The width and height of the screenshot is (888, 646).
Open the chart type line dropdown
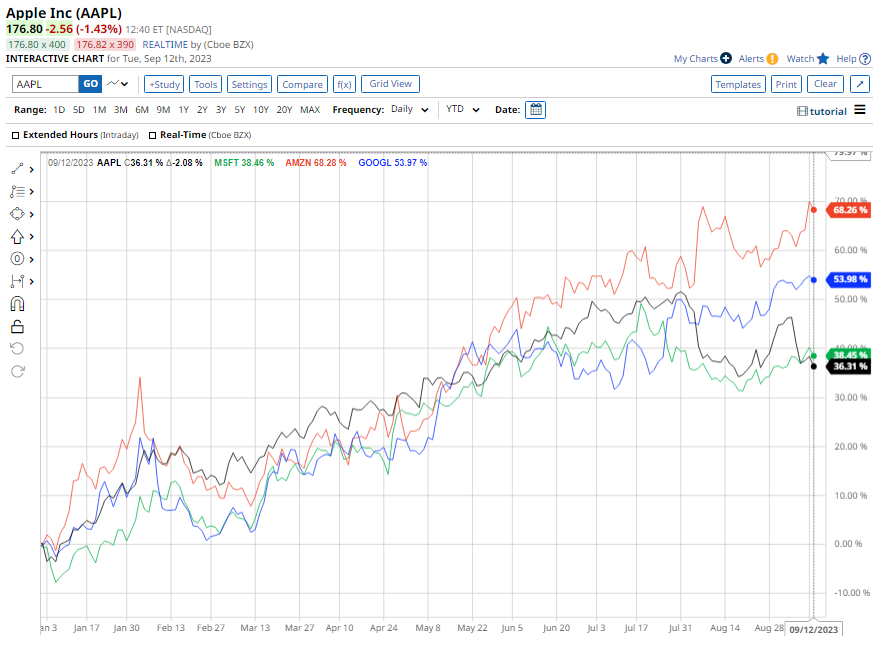tap(118, 84)
